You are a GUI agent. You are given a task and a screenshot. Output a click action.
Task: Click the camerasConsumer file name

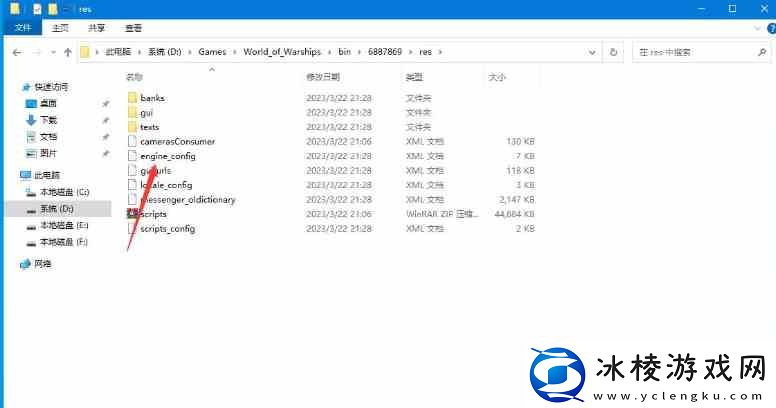[x=178, y=142]
